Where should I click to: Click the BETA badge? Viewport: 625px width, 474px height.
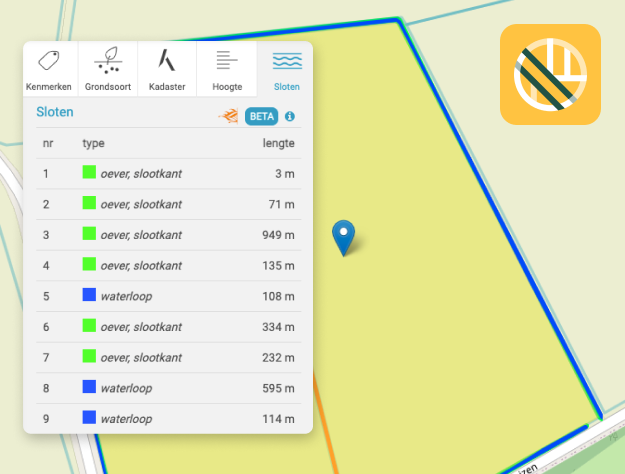pos(261,116)
